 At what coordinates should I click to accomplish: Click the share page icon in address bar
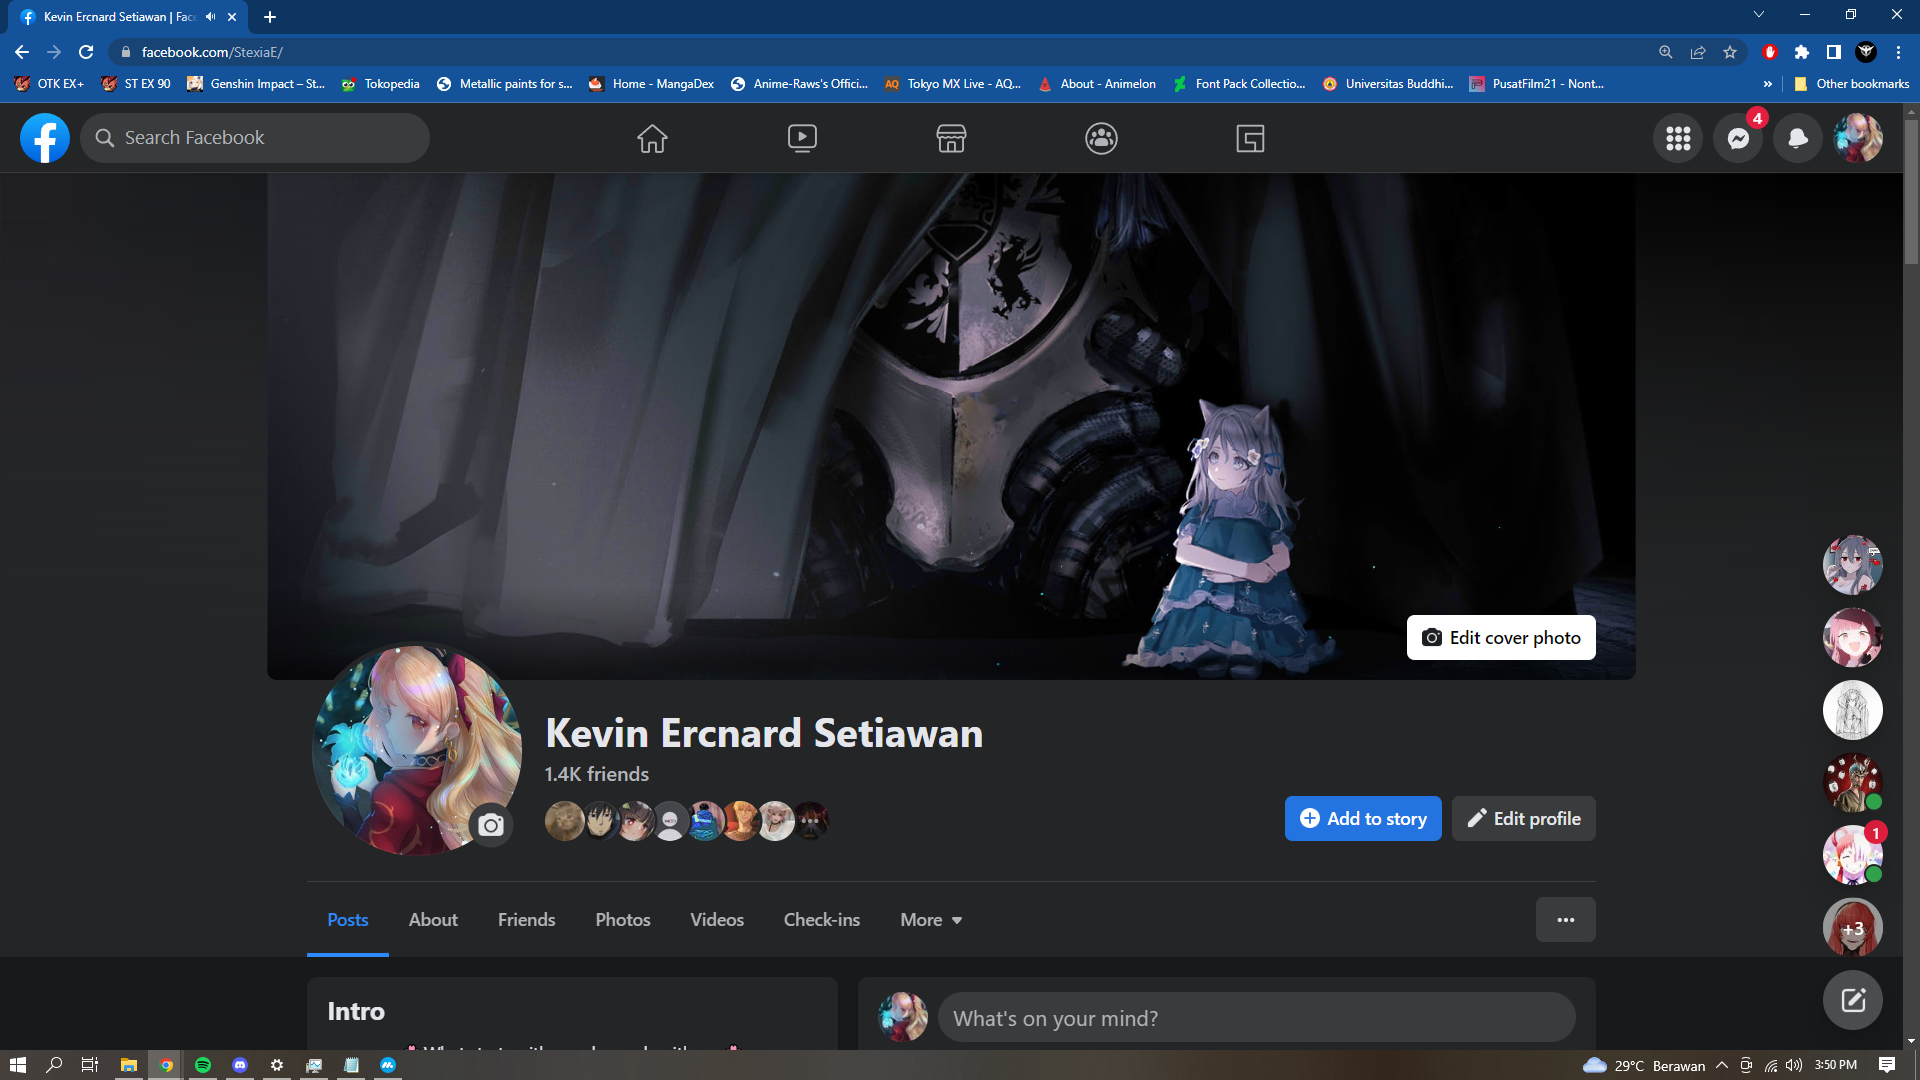click(x=1698, y=52)
